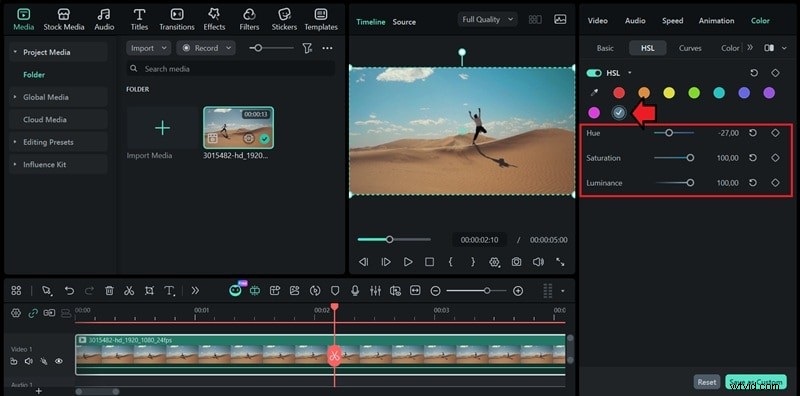Click the preview progress slider
This screenshot has height=396, width=800.
tap(394, 239)
